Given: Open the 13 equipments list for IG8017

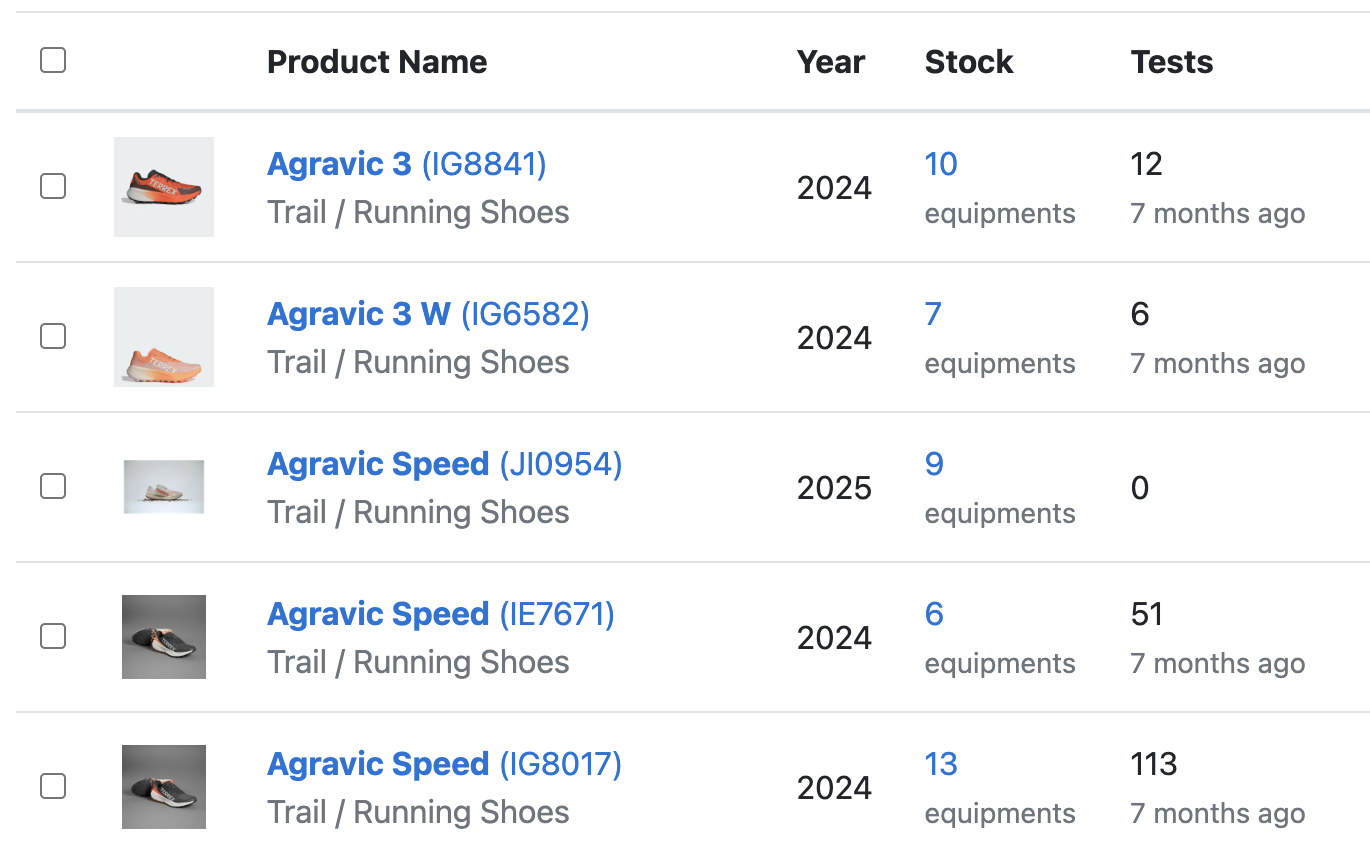Looking at the screenshot, I should (x=941, y=763).
